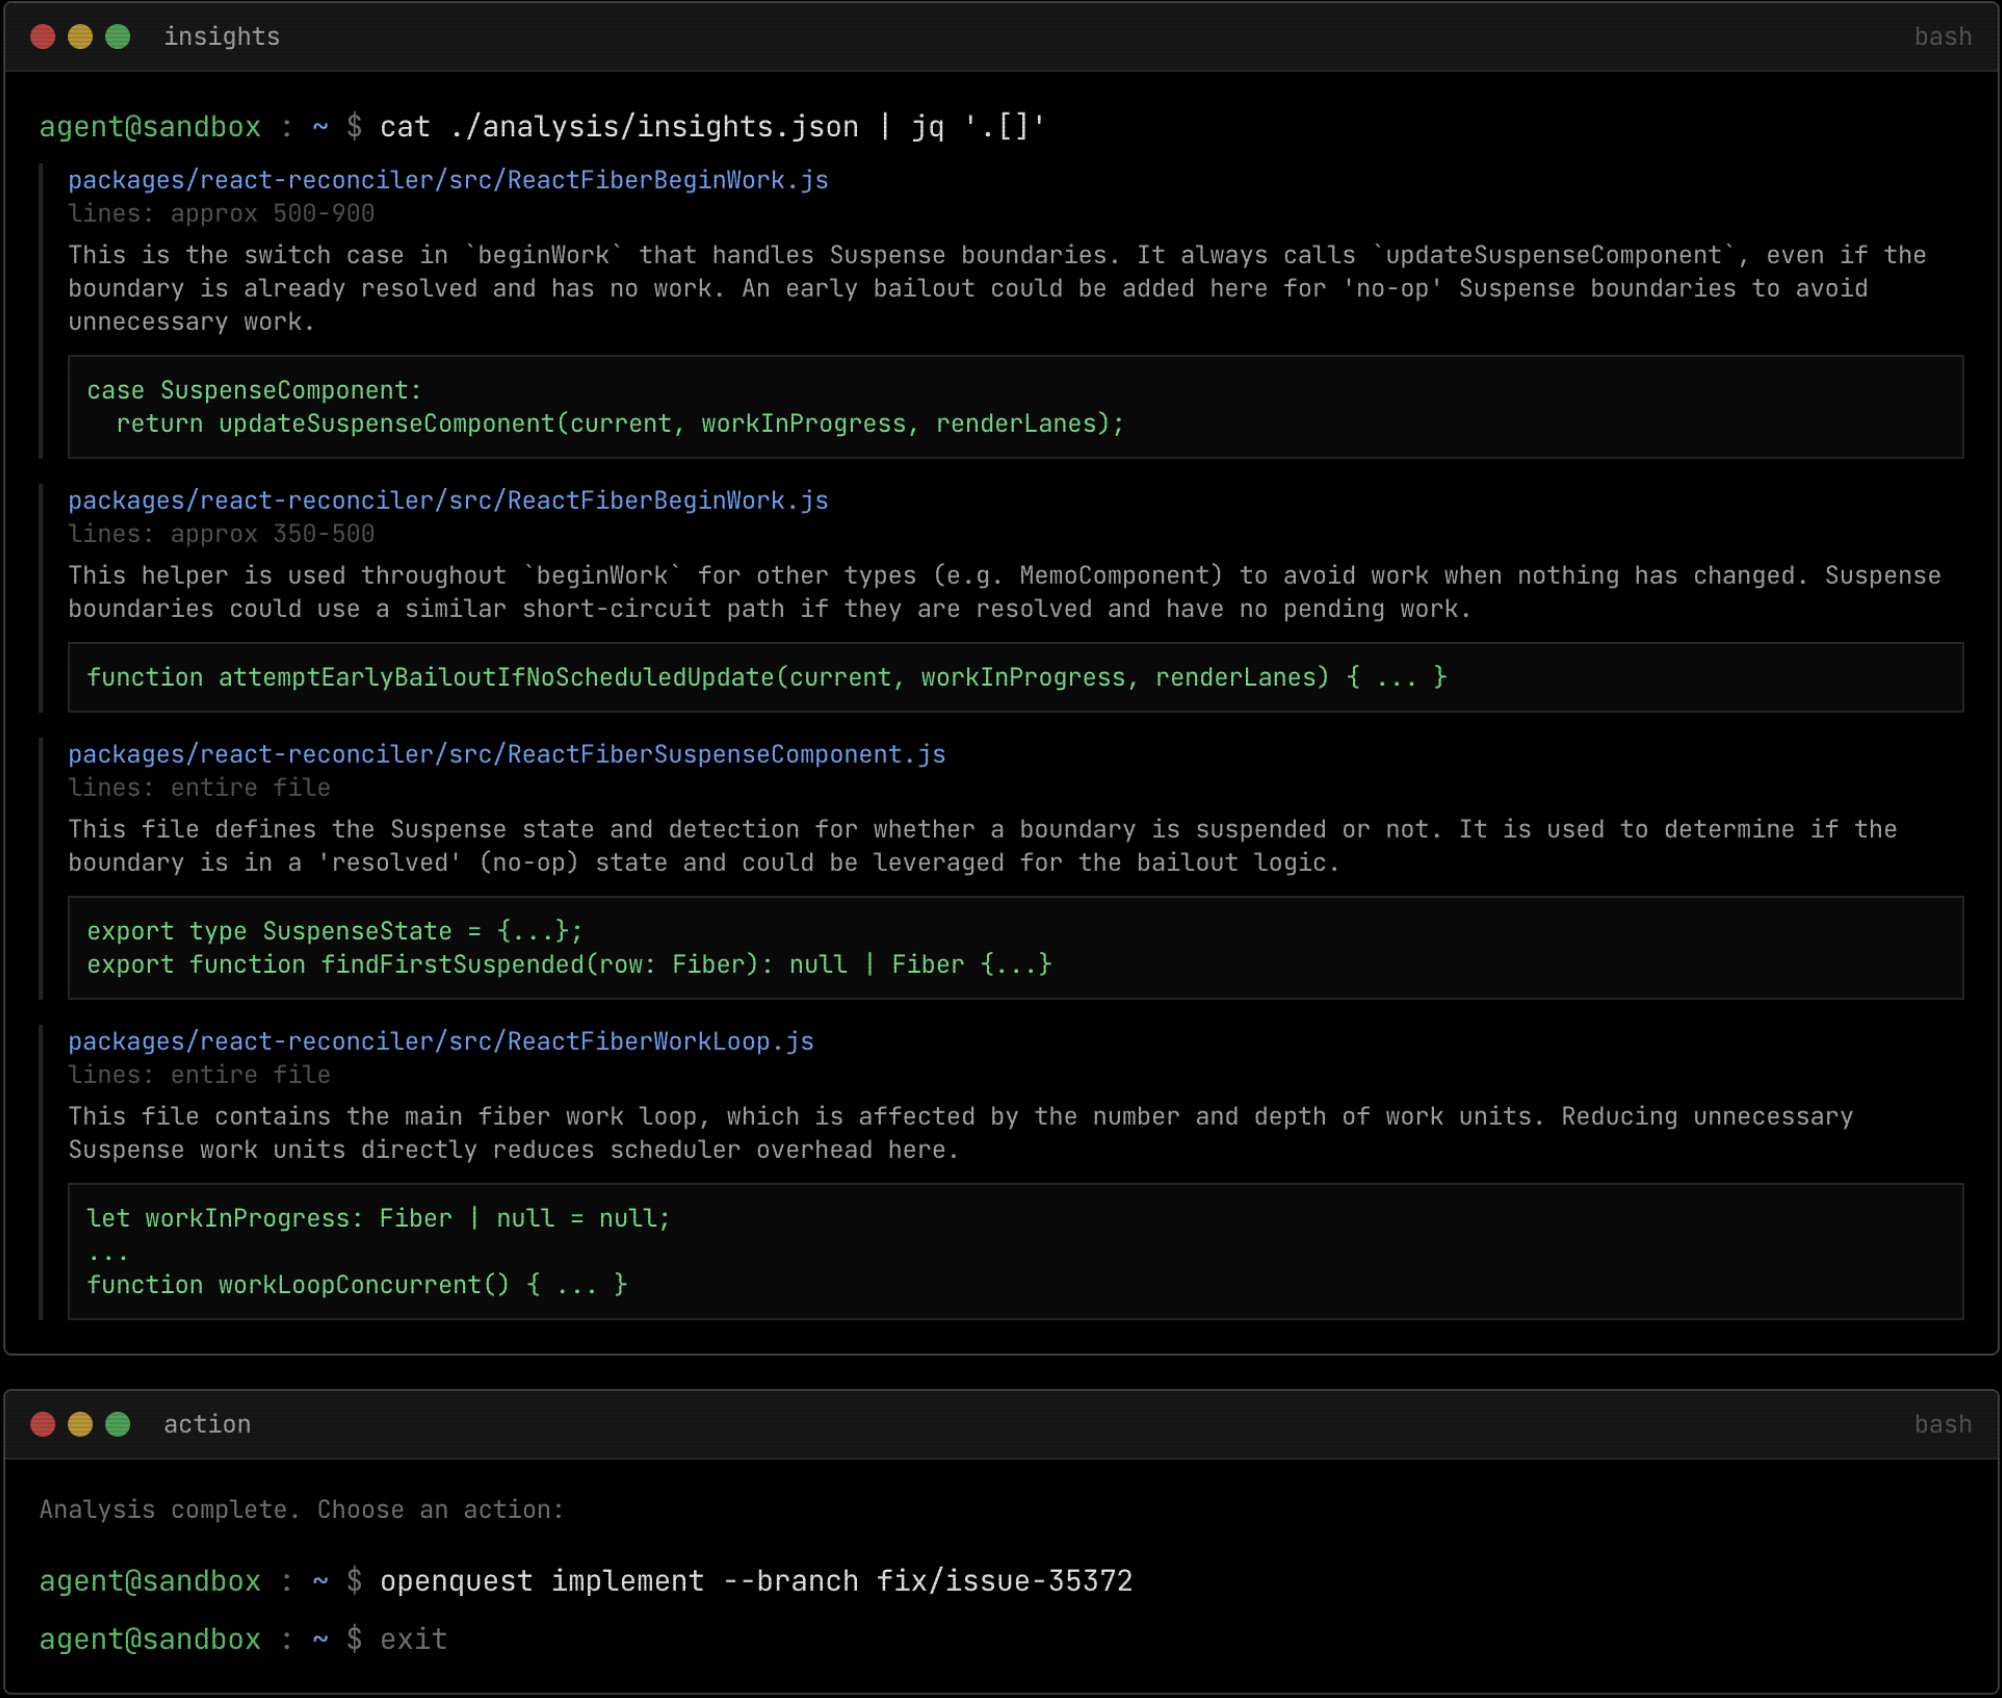Select the exit command option
The width and height of the screenshot is (2002, 1698).
[x=413, y=1639]
